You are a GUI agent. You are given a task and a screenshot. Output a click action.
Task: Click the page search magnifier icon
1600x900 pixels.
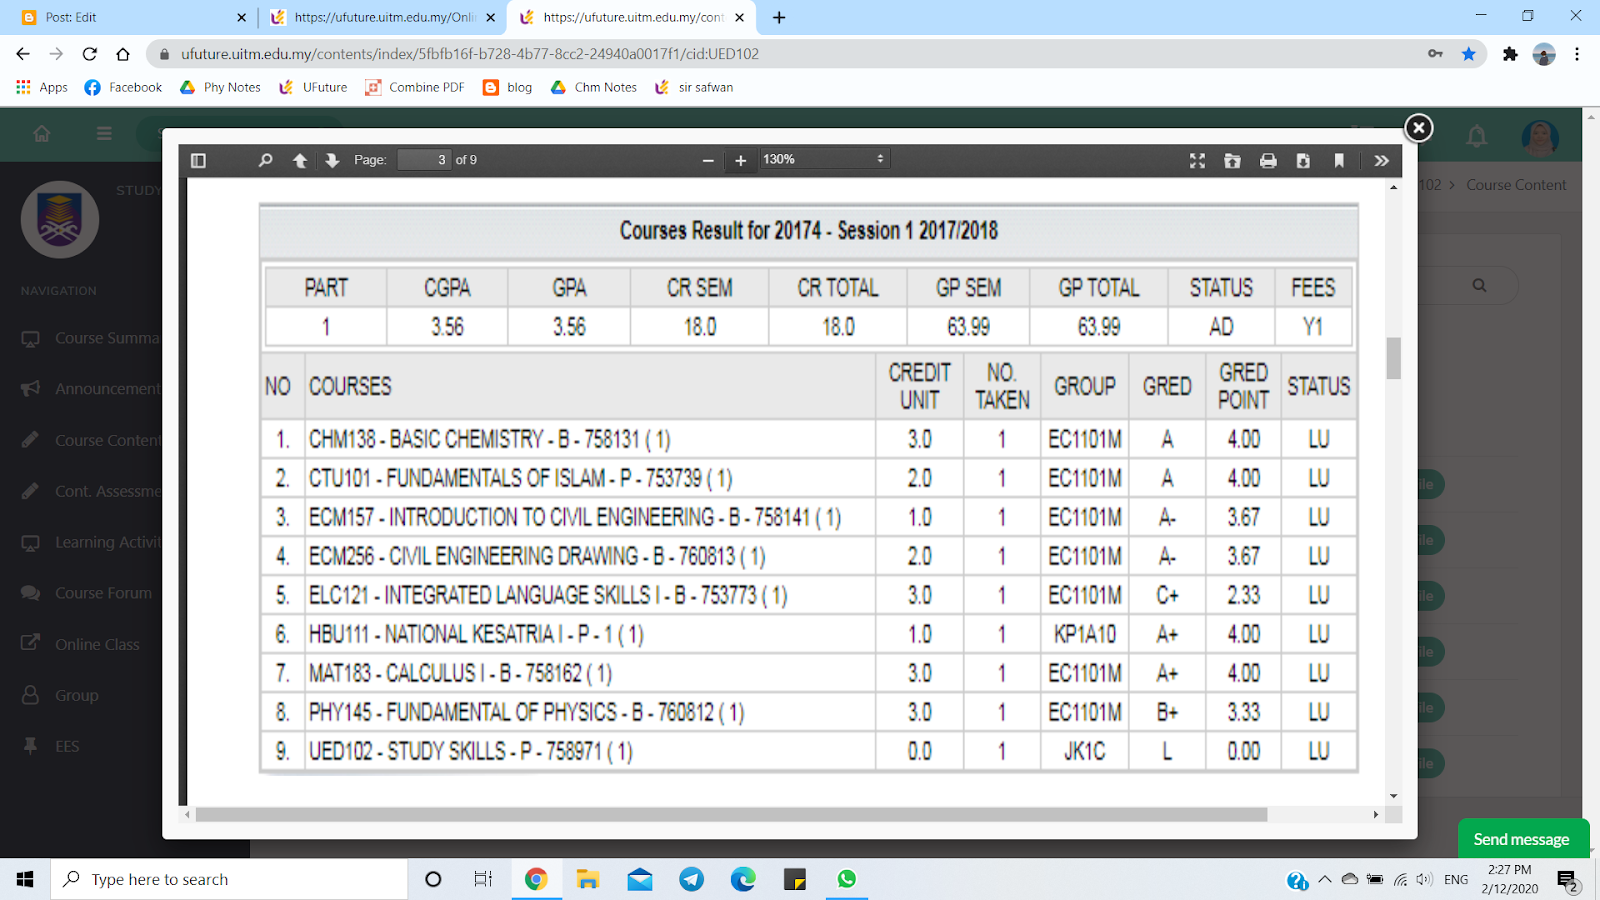click(1479, 285)
